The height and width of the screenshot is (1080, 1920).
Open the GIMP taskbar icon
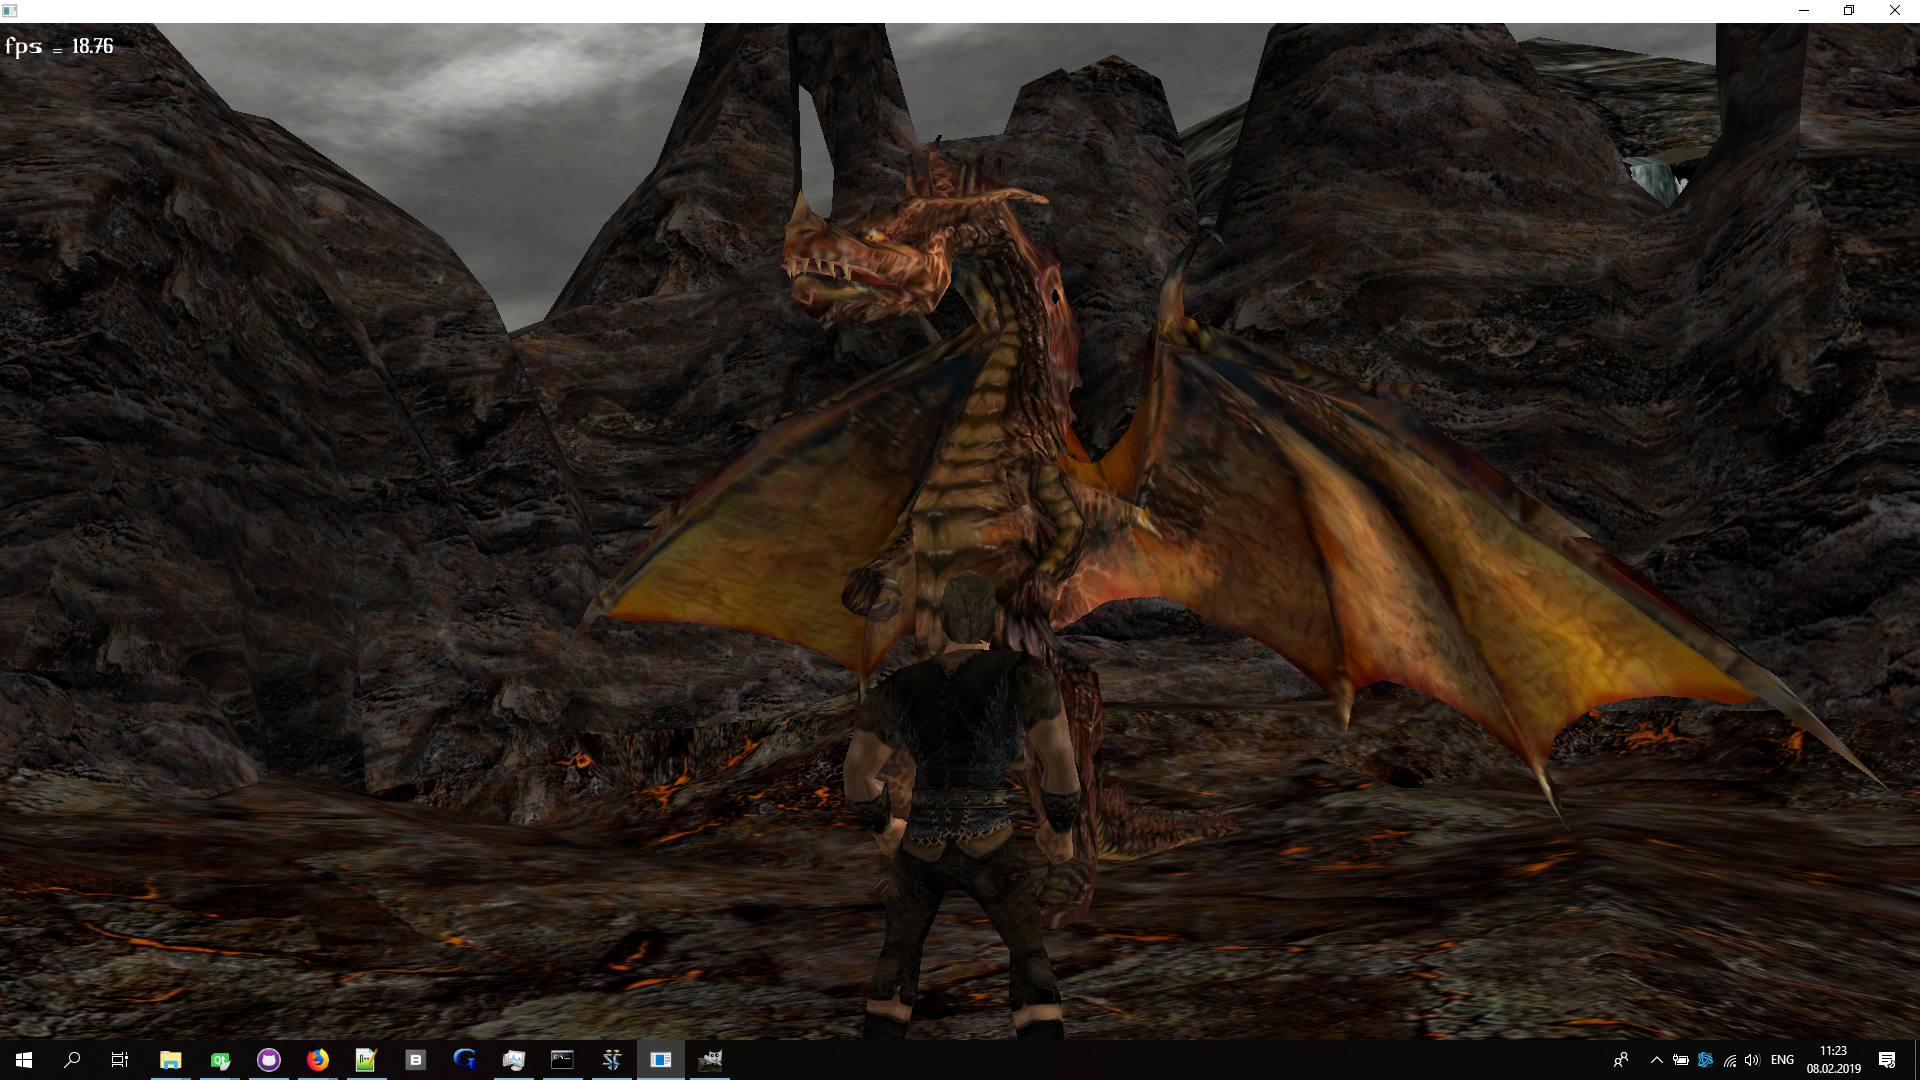710,1060
